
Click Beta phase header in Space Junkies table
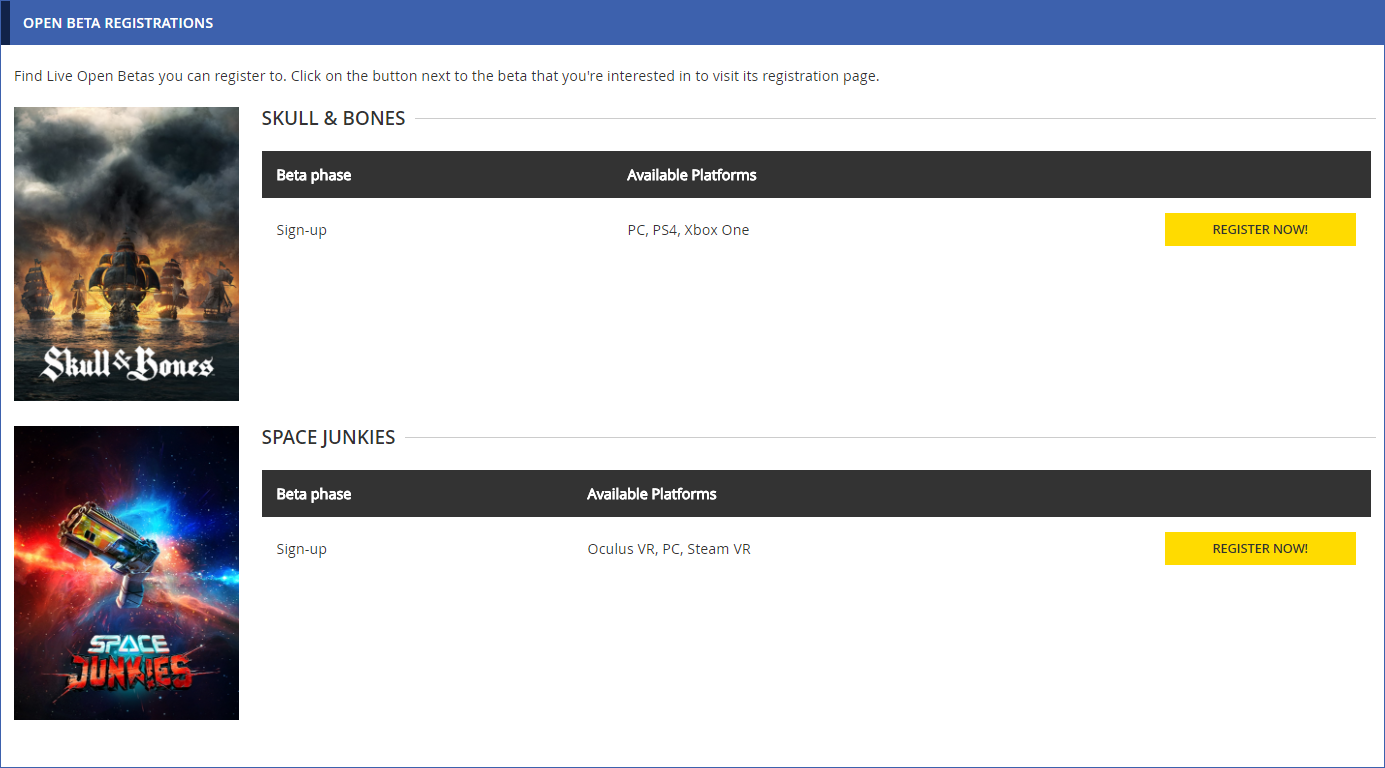click(x=314, y=494)
